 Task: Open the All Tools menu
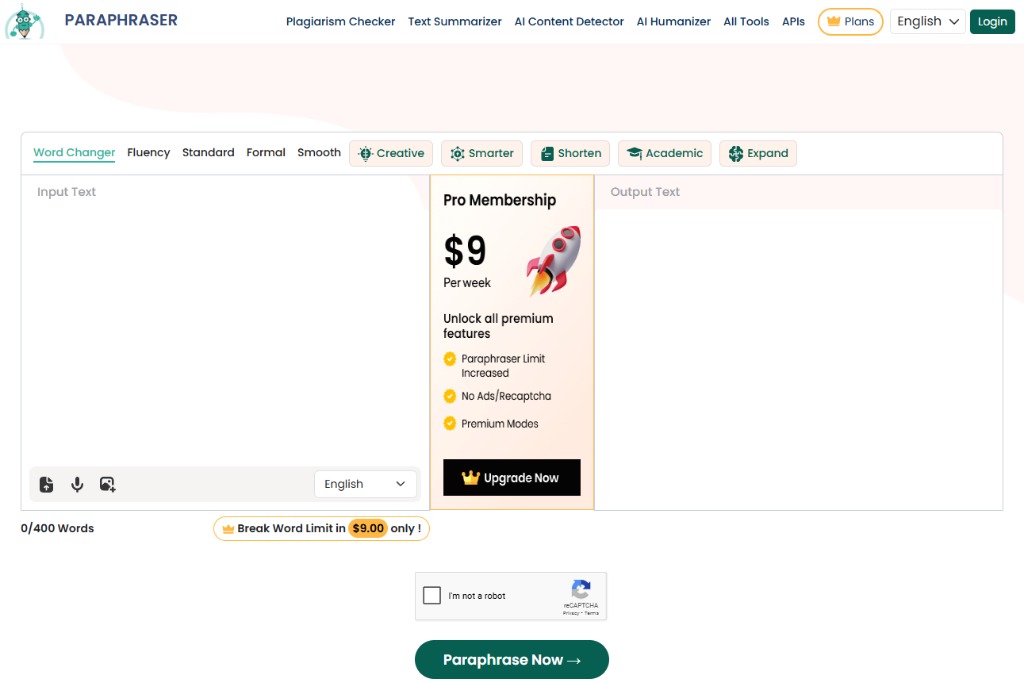[x=746, y=21]
